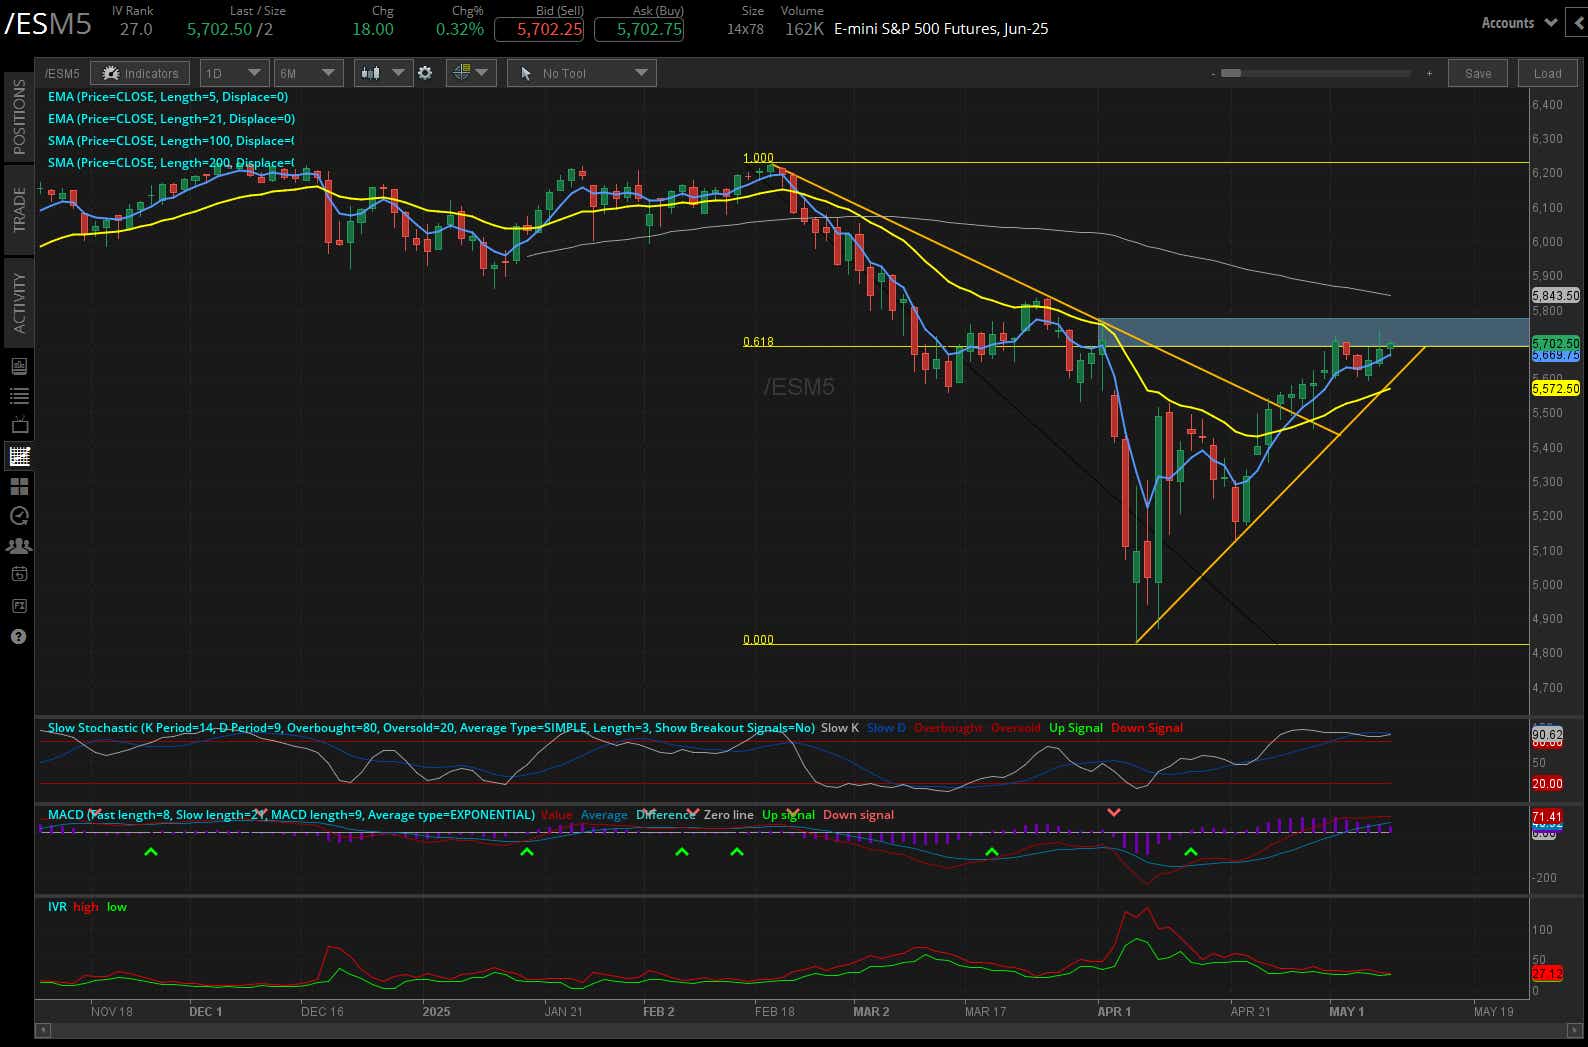Click the Last 5,702.50 price value
The height and width of the screenshot is (1047, 1588).
[x=219, y=29]
